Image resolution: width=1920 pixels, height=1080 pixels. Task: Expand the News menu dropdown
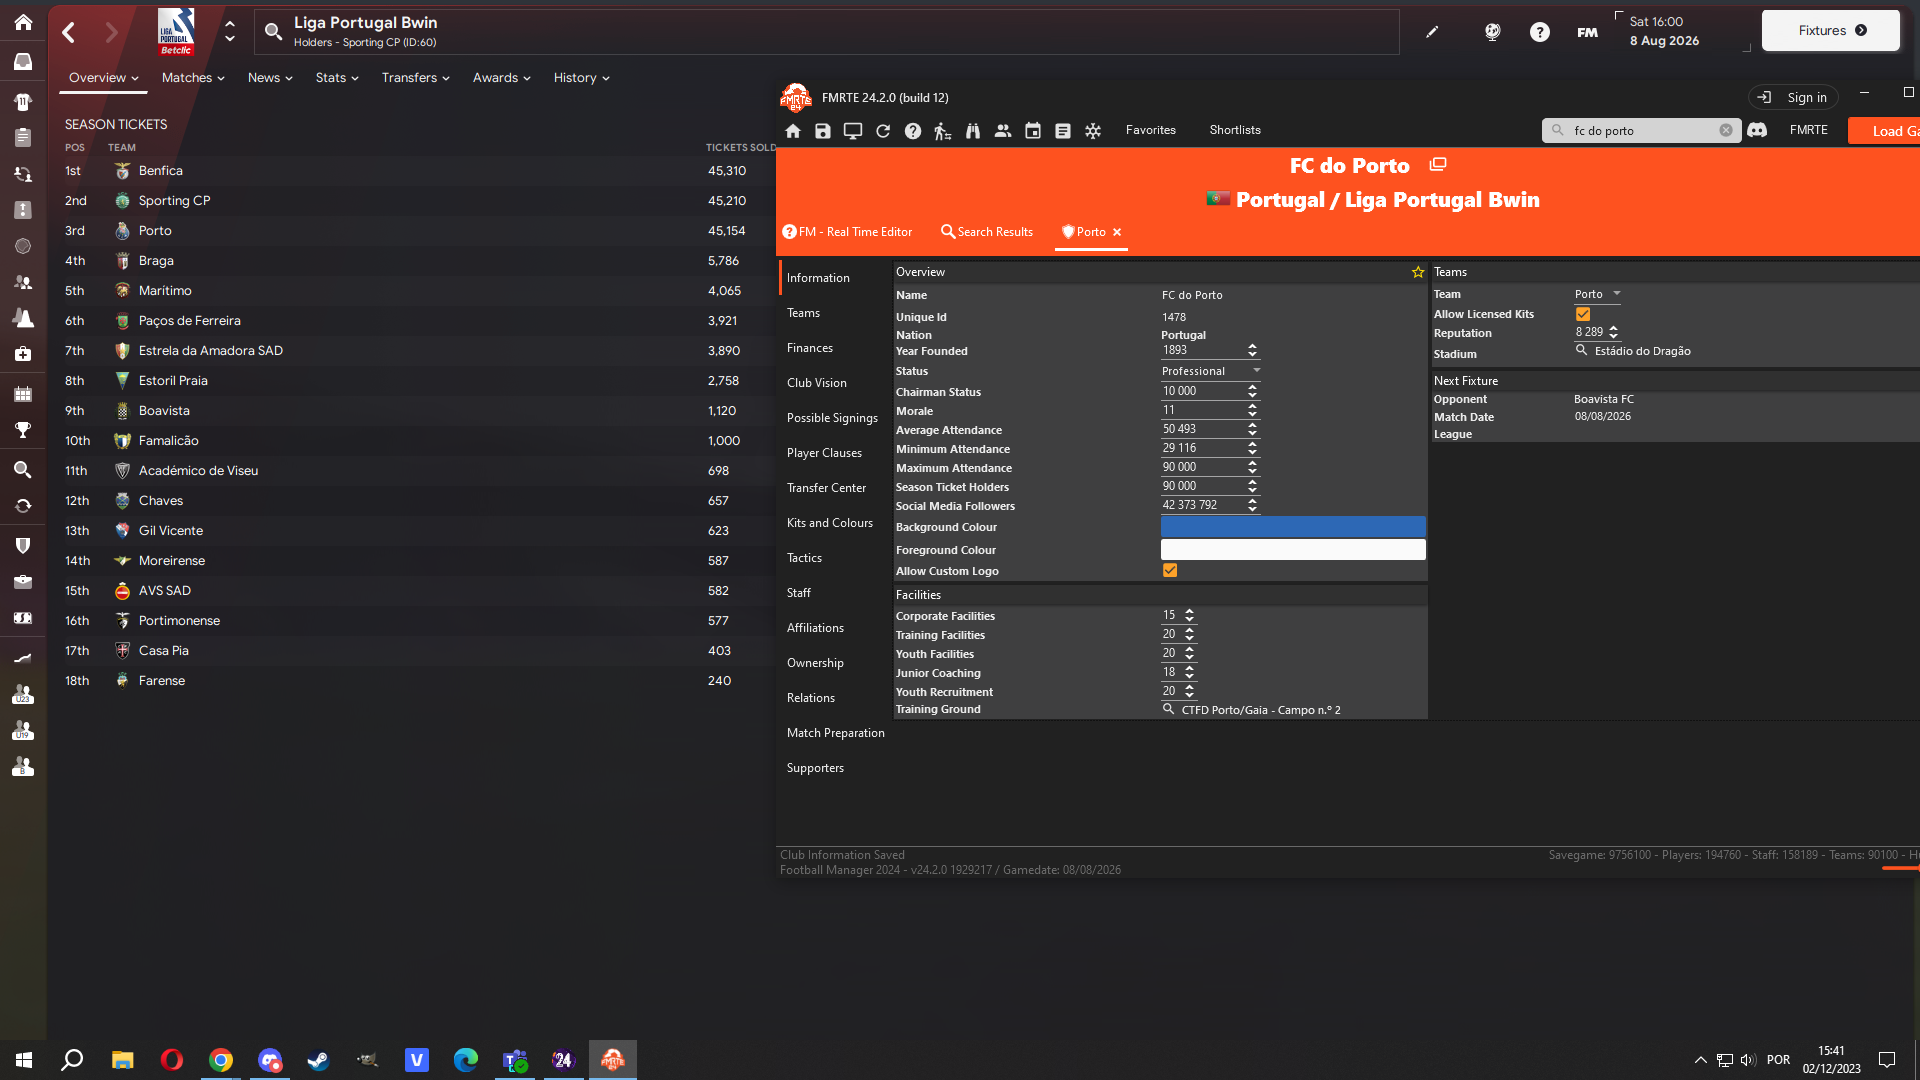click(x=270, y=78)
